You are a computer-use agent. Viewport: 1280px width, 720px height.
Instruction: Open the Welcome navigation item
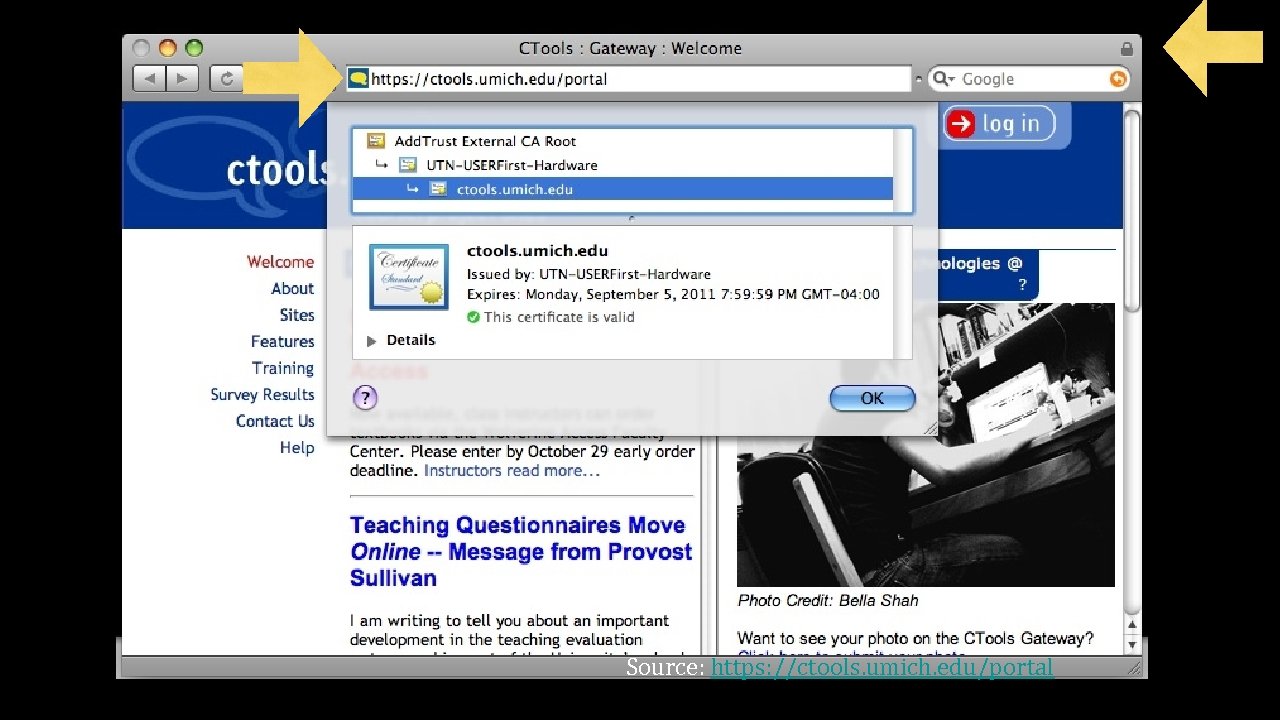click(280, 262)
